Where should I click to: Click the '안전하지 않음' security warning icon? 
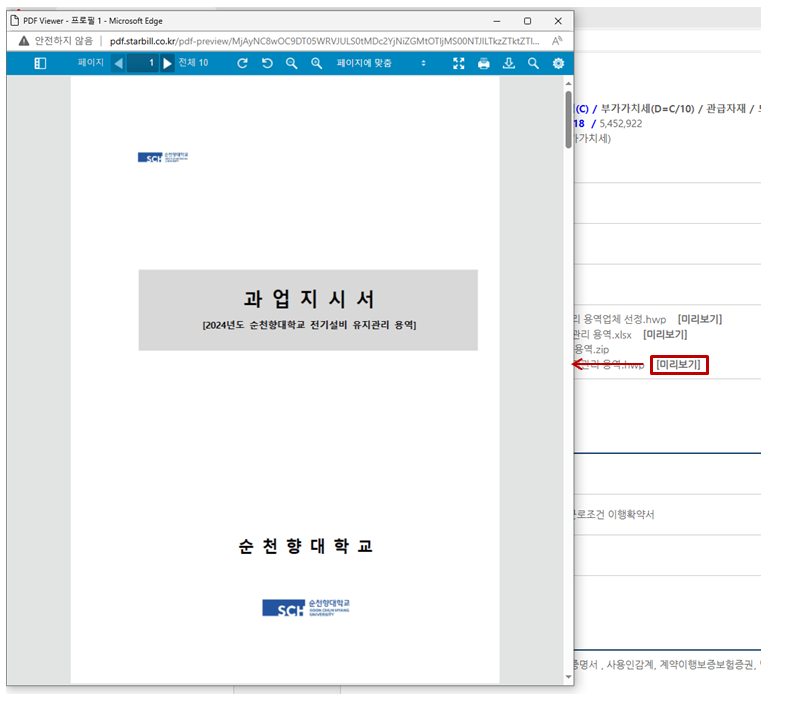pos(24,41)
